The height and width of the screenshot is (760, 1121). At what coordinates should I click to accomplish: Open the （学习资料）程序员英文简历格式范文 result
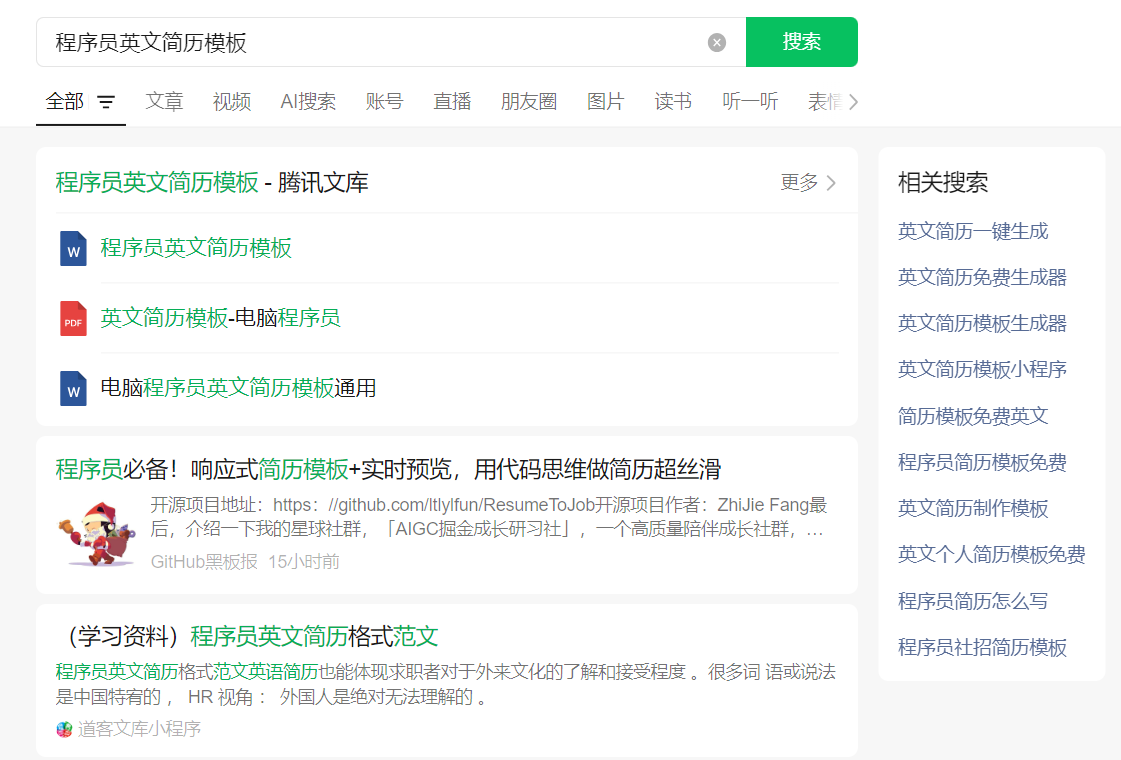247,636
